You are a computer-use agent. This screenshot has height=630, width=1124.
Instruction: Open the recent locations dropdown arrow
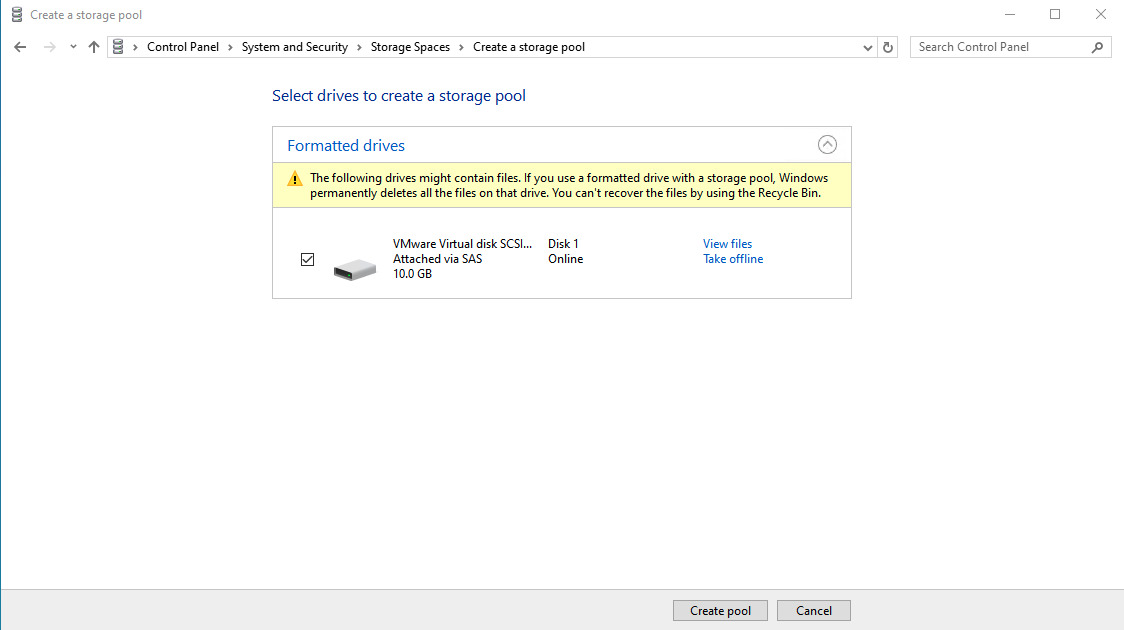click(73, 47)
